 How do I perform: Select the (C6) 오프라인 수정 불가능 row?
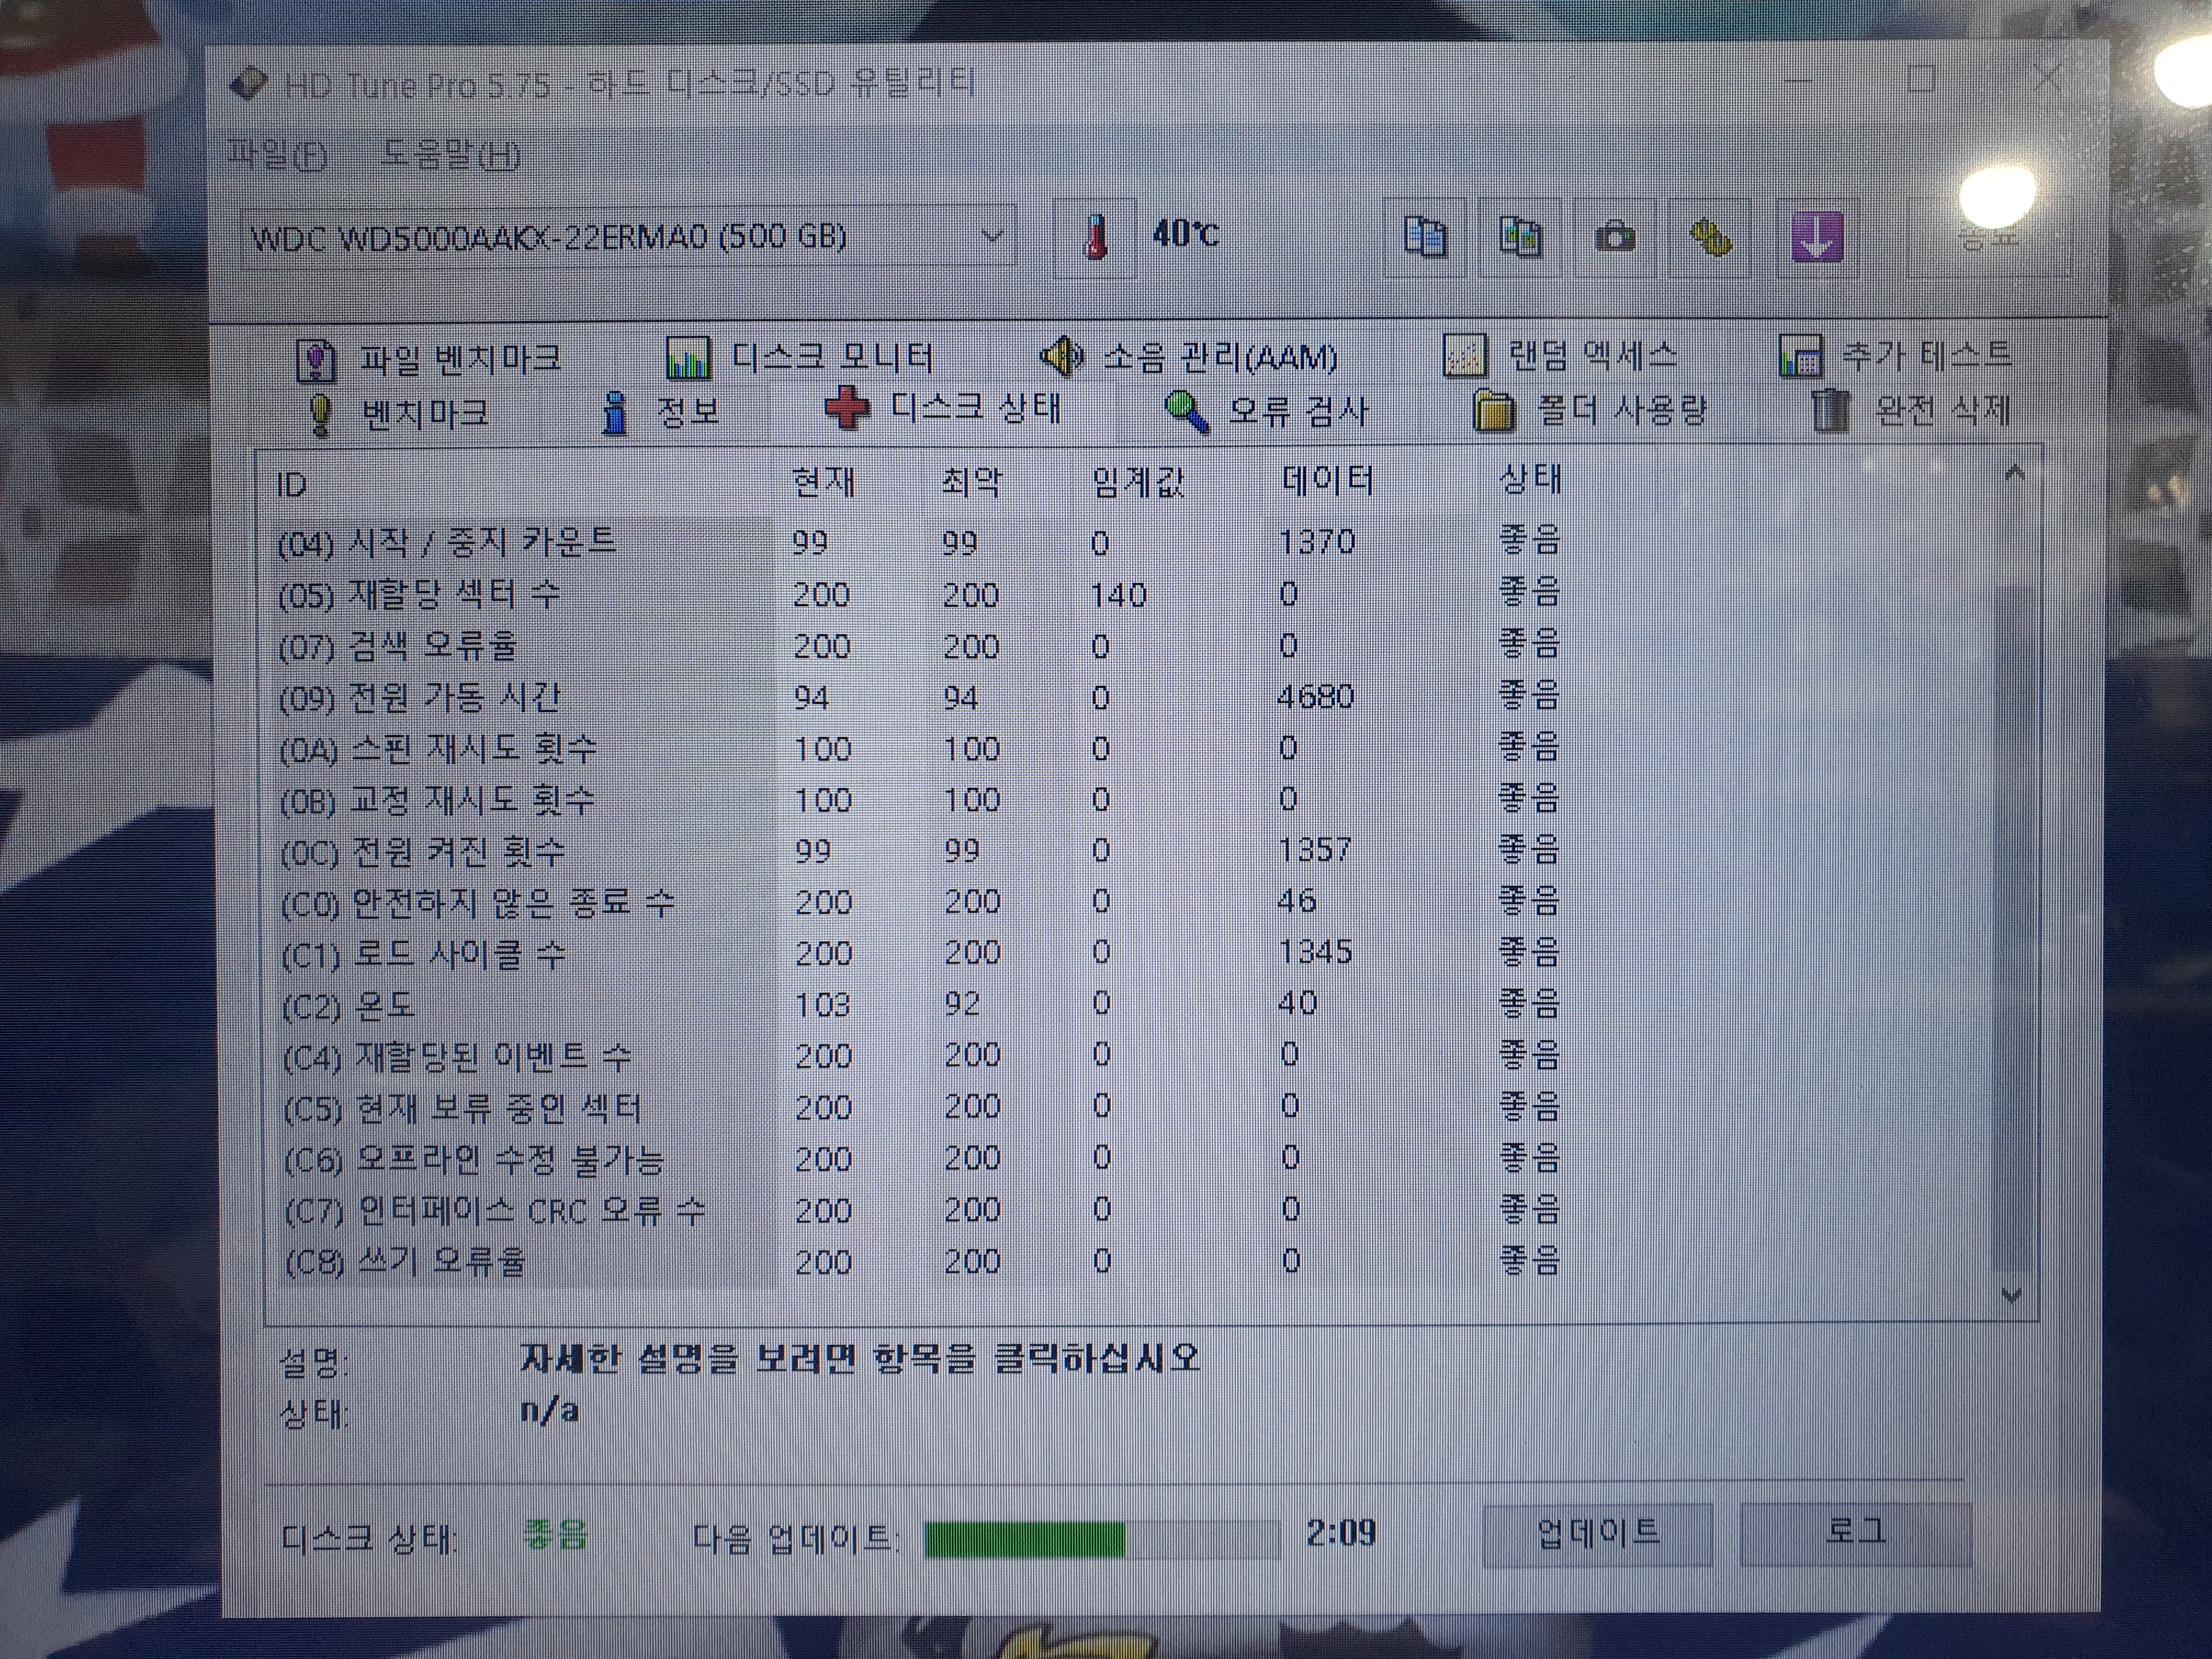point(1130,1158)
